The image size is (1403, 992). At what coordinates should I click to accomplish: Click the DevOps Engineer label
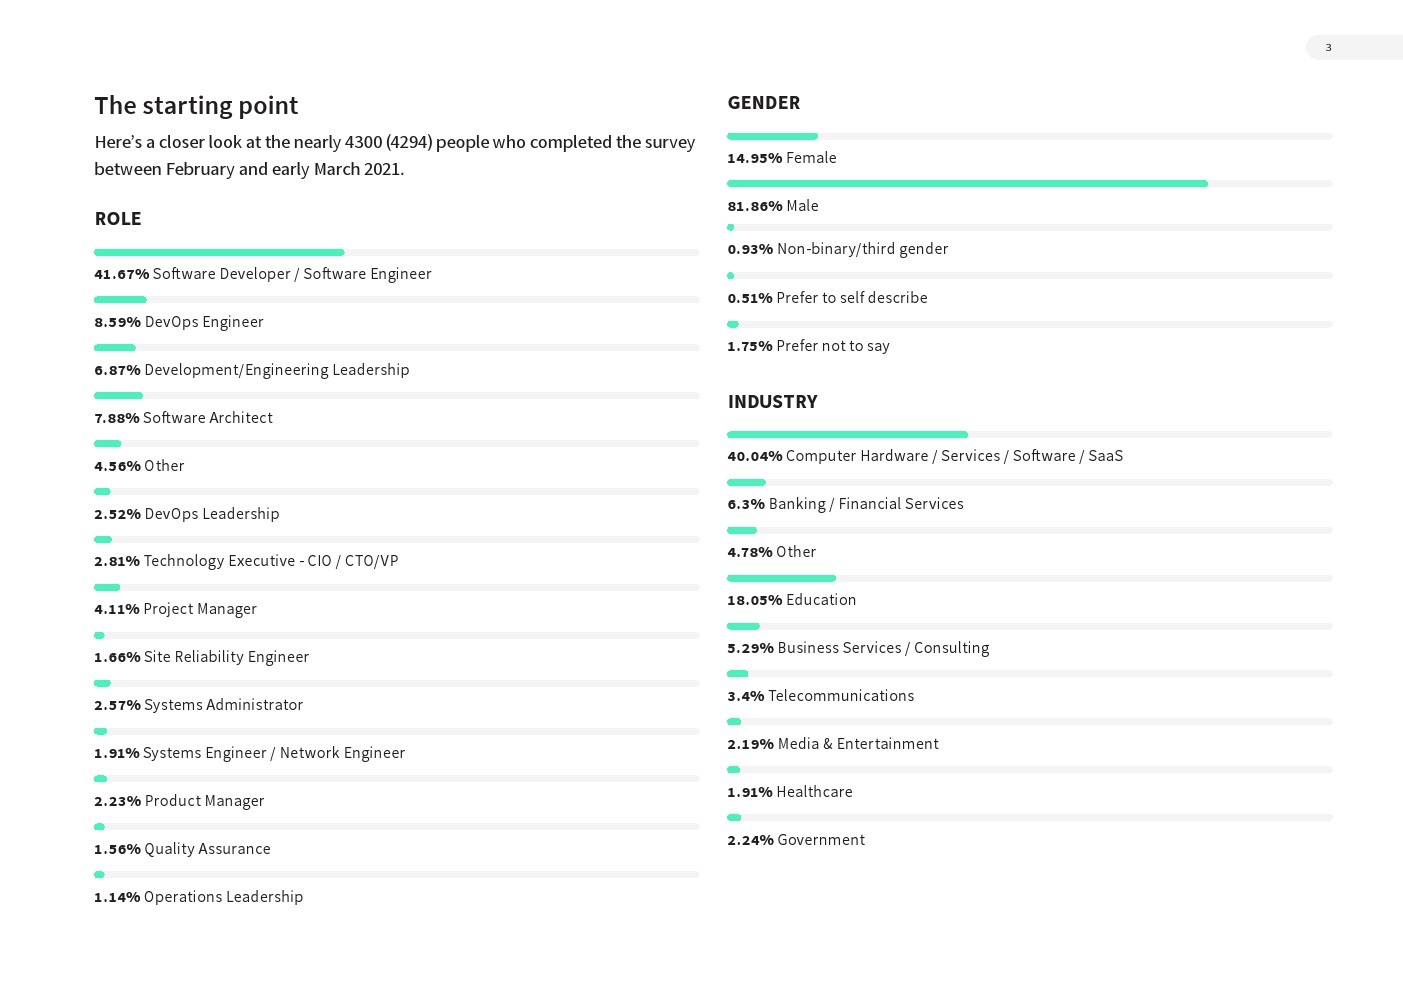tap(204, 322)
